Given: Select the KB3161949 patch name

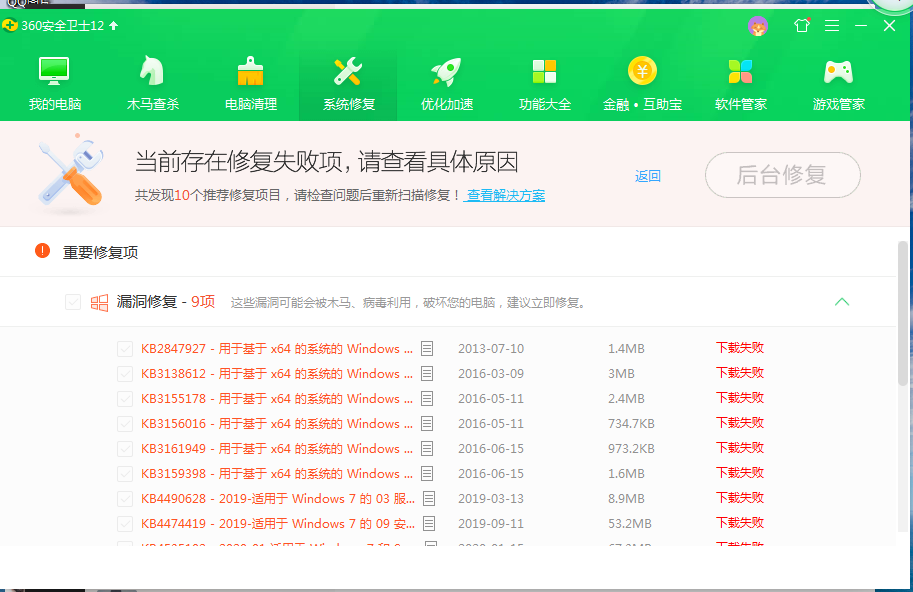Looking at the screenshot, I should coord(277,449).
